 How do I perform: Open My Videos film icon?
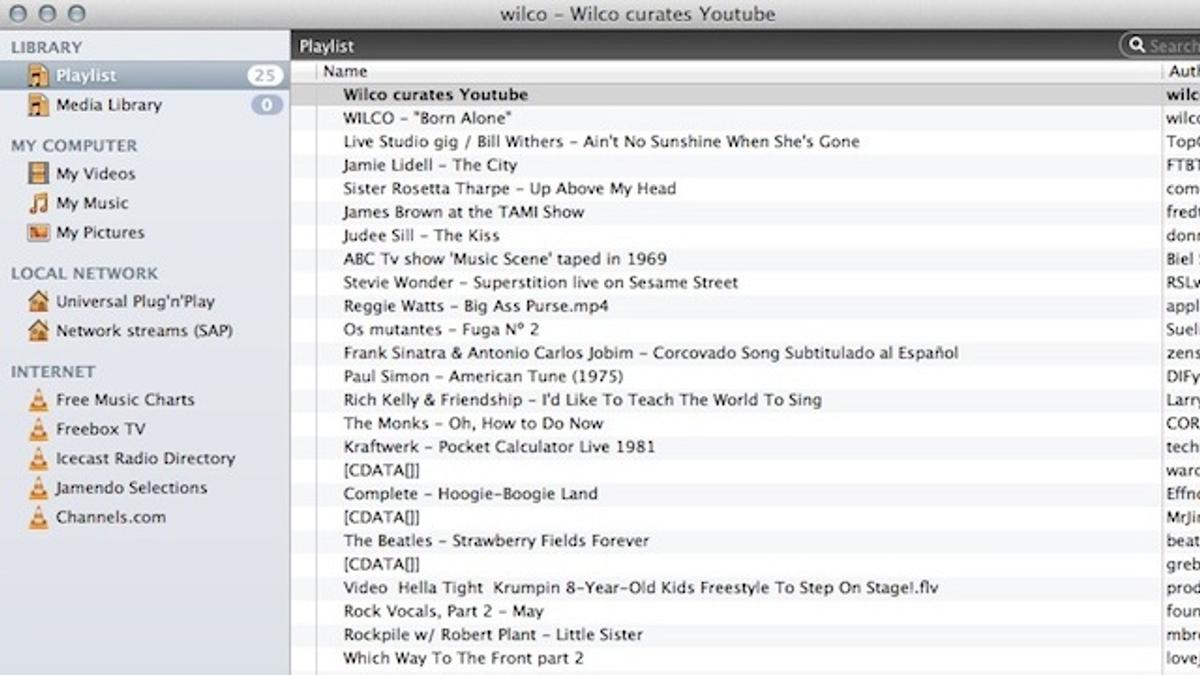39,174
